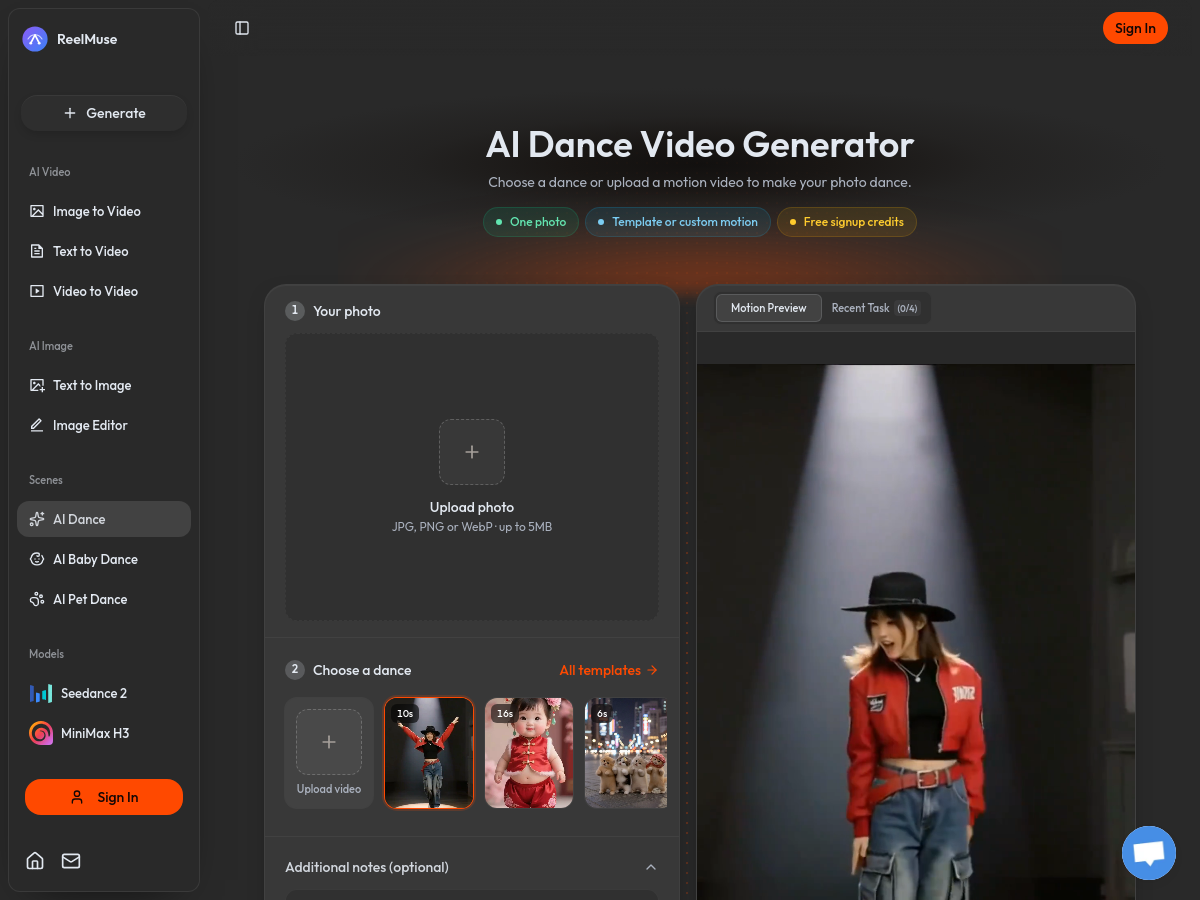Collapse Additional notes section chevron

[x=651, y=867]
